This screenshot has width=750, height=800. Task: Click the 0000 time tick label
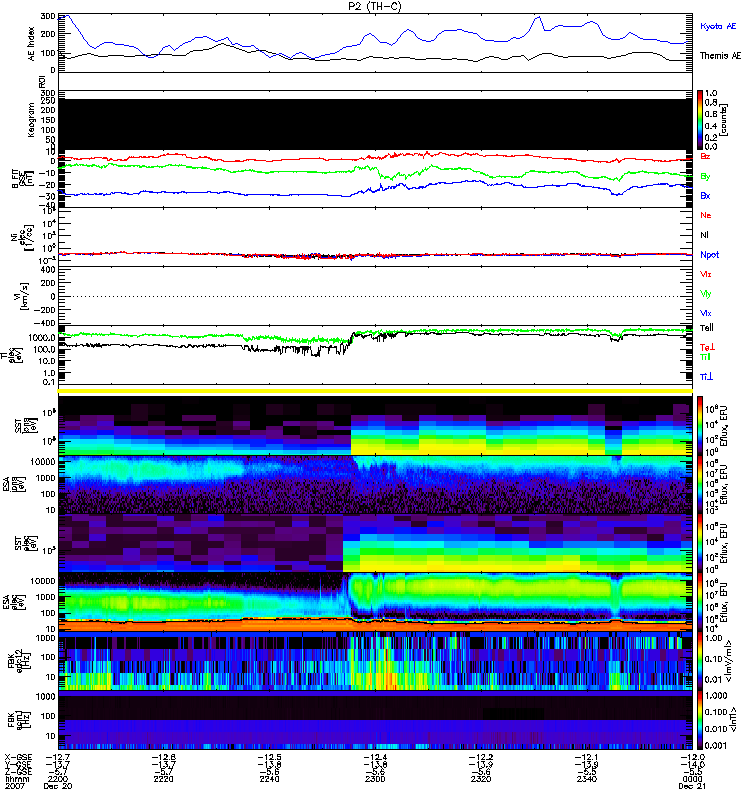pos(692,779)
